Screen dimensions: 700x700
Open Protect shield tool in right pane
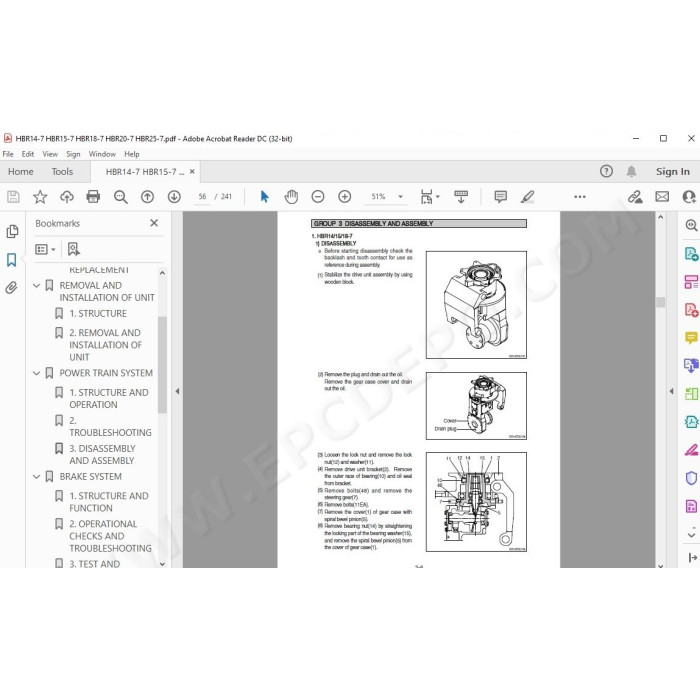click(692, 478)
